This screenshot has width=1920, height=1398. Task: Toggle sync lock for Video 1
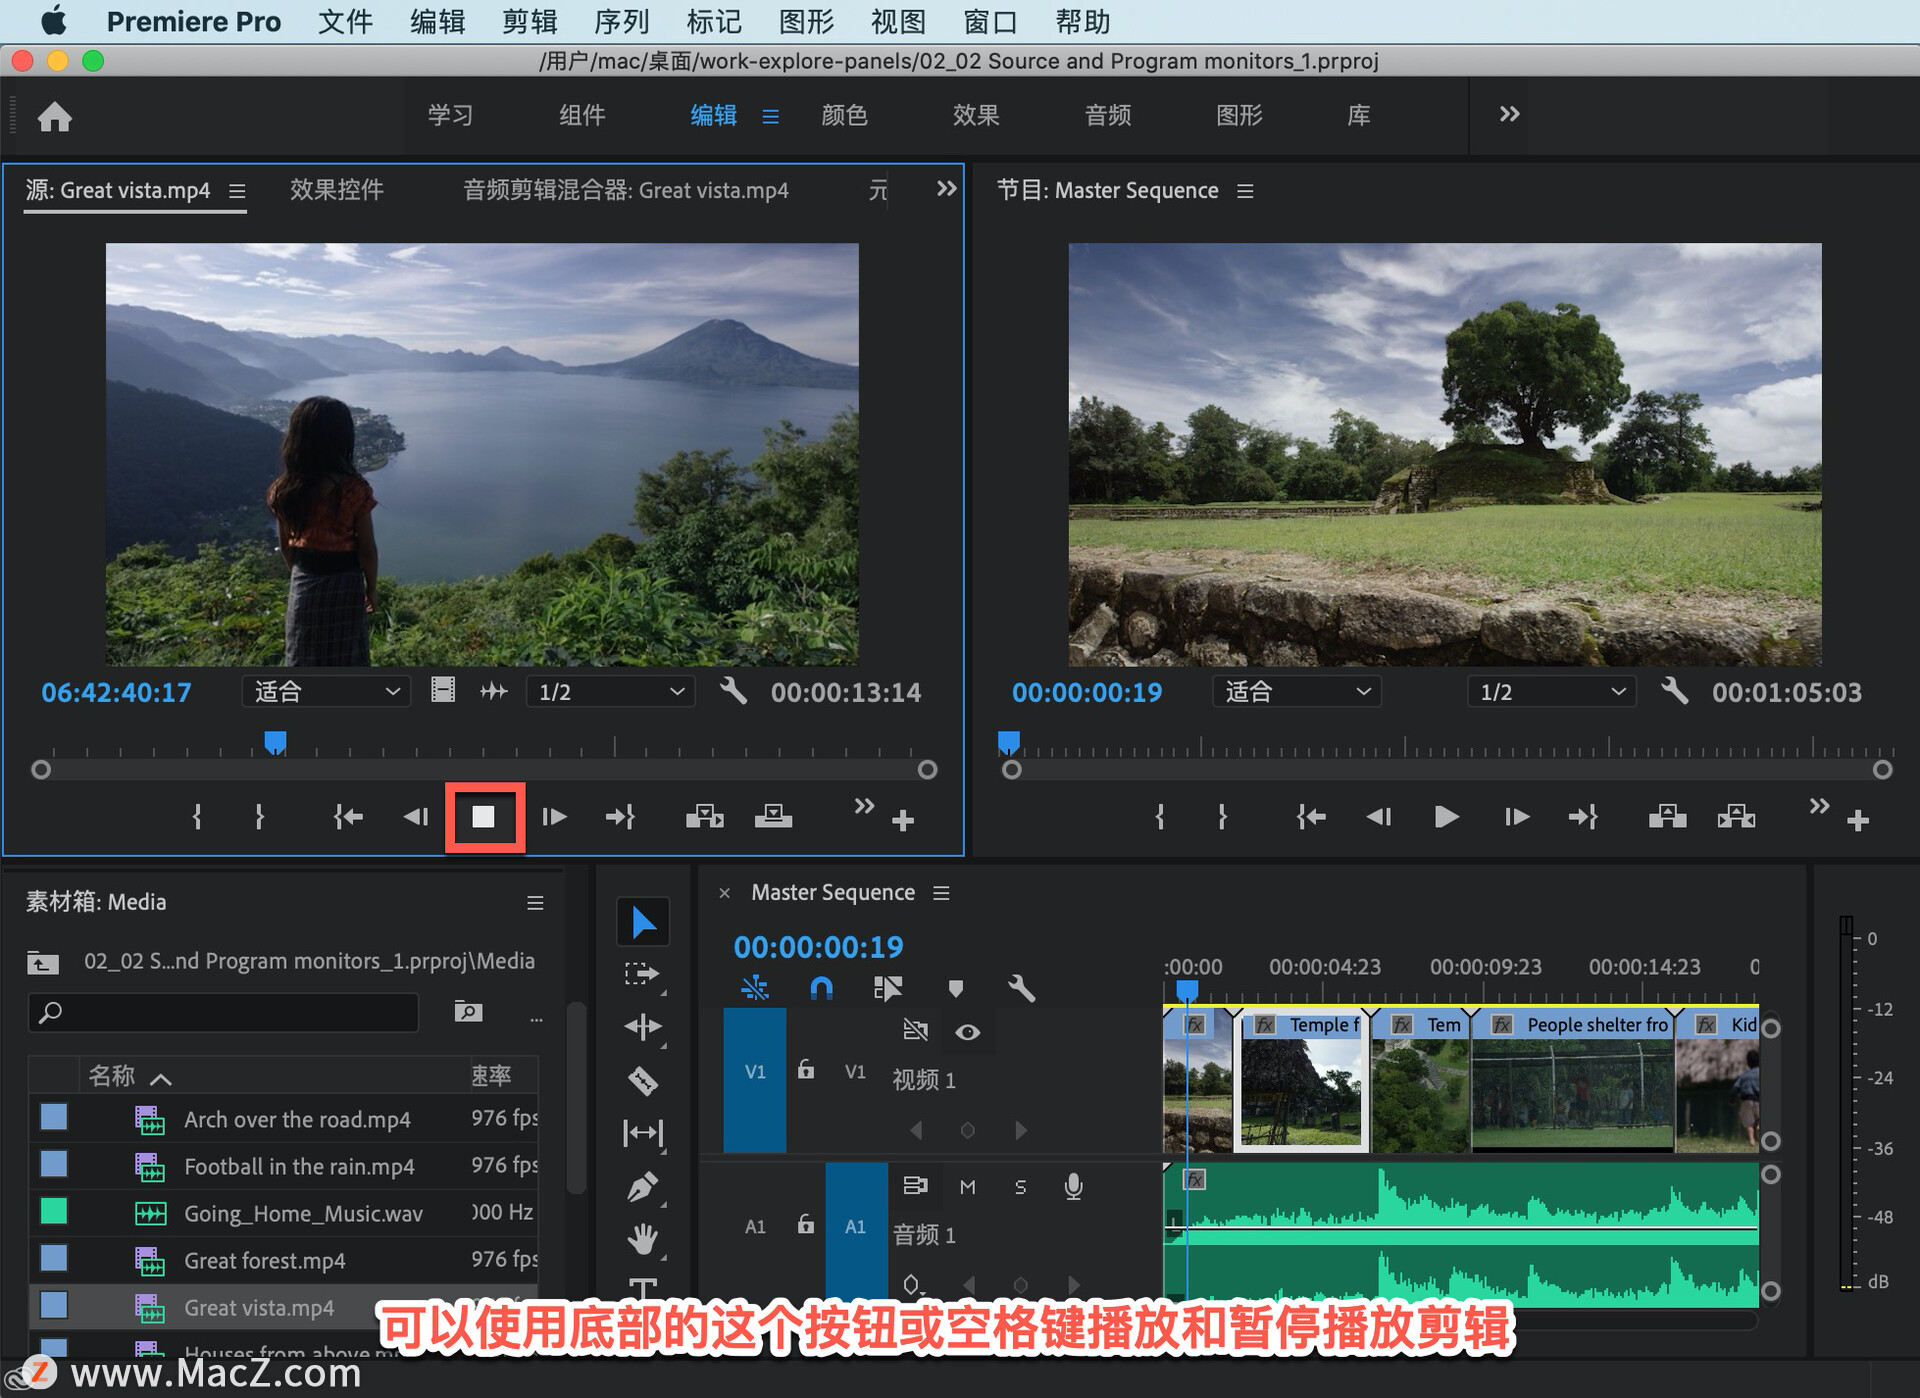pos(915,1030)
